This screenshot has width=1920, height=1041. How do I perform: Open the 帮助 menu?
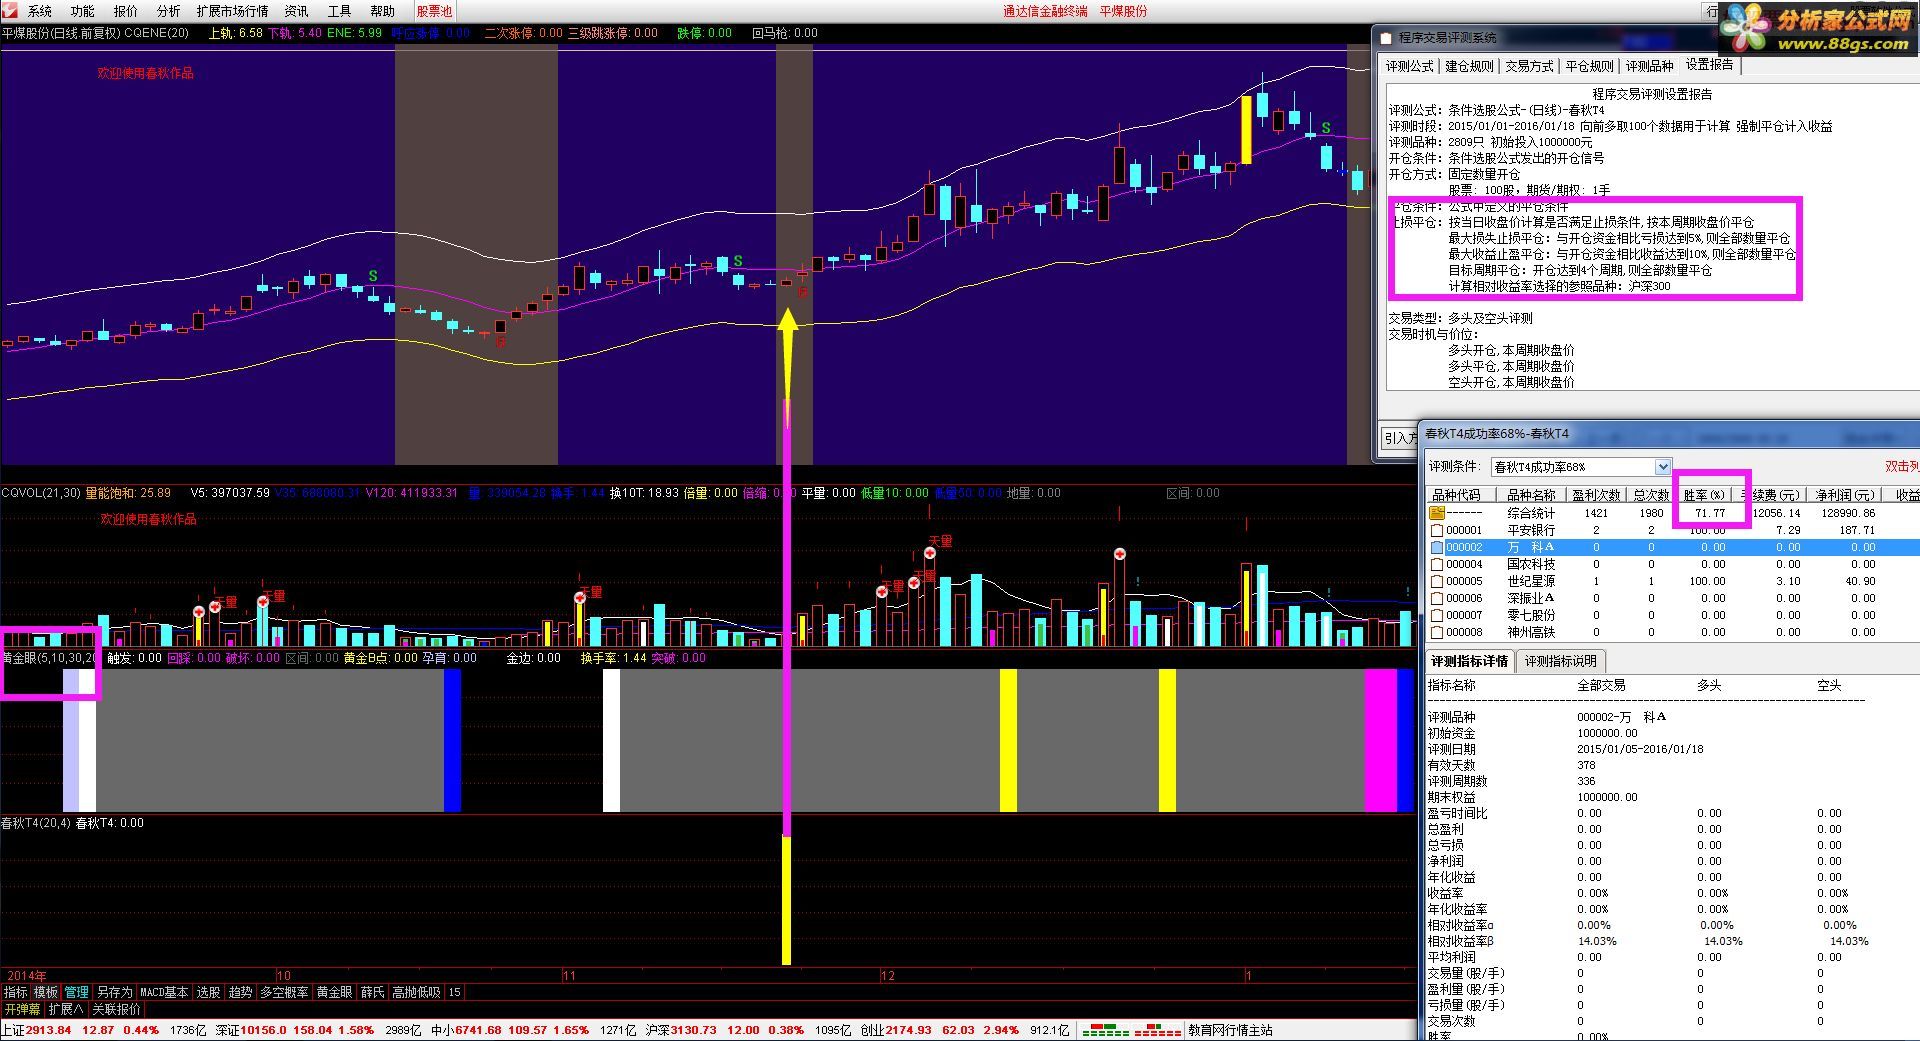[382, 11]
